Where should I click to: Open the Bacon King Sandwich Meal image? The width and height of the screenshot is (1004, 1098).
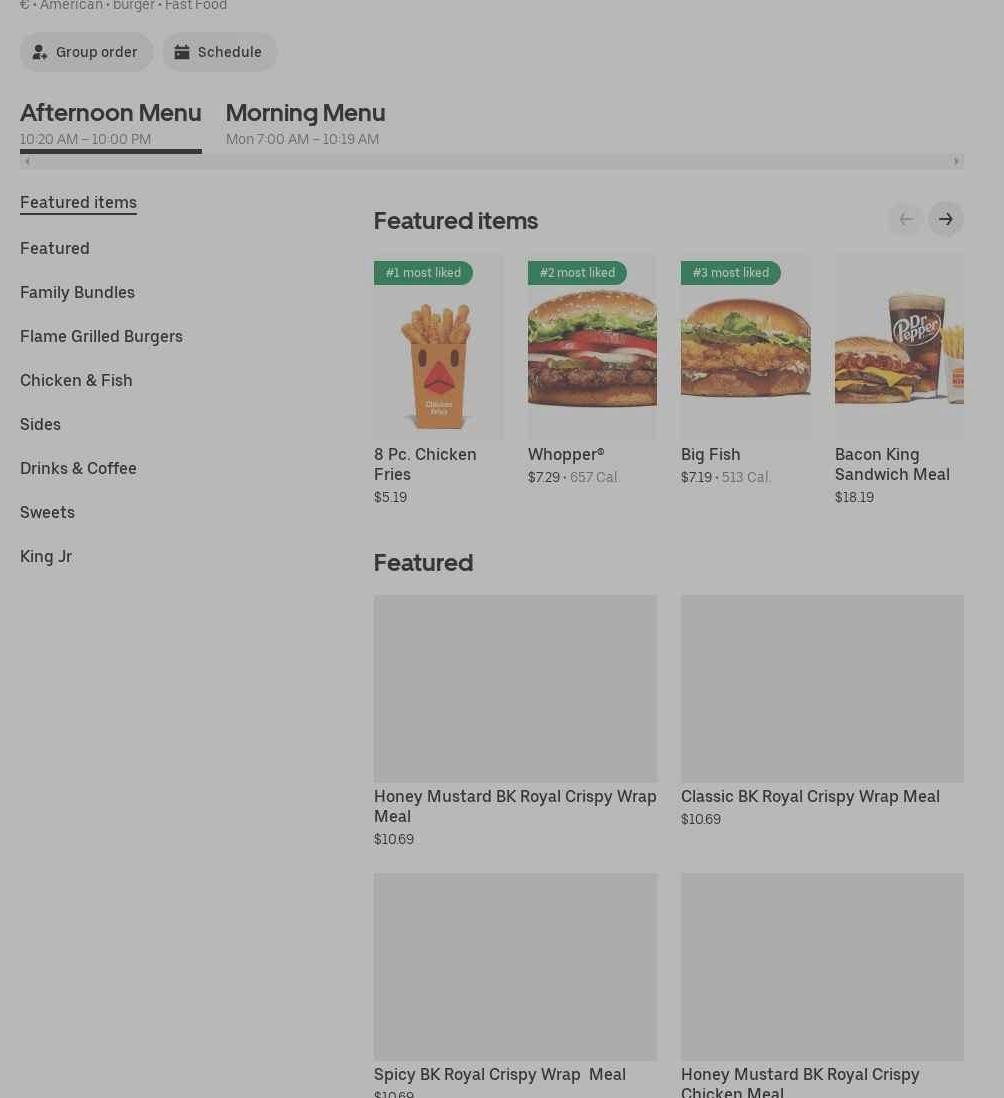click(899, 348)
